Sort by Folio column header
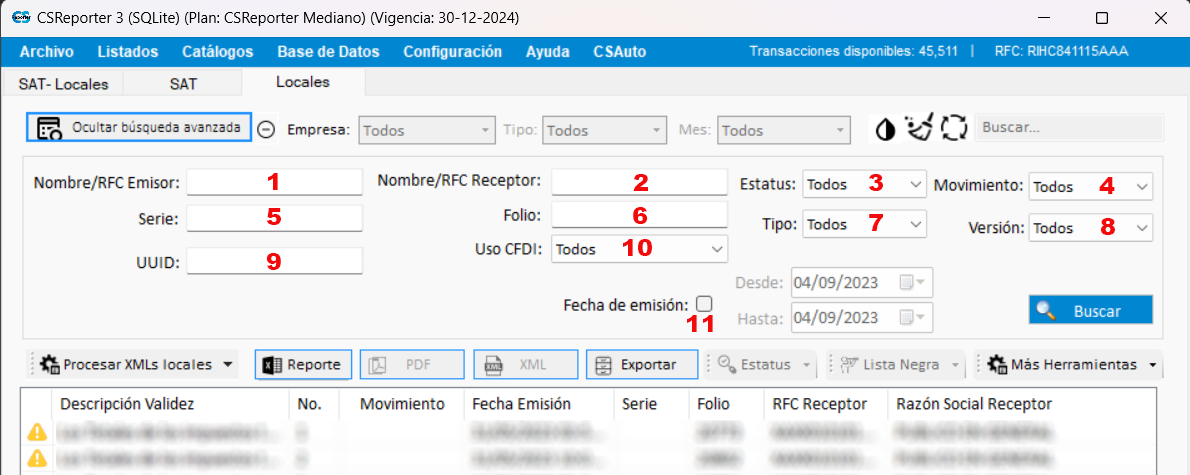The width and height of the screenshot is (1190, 475). point(727,404)
